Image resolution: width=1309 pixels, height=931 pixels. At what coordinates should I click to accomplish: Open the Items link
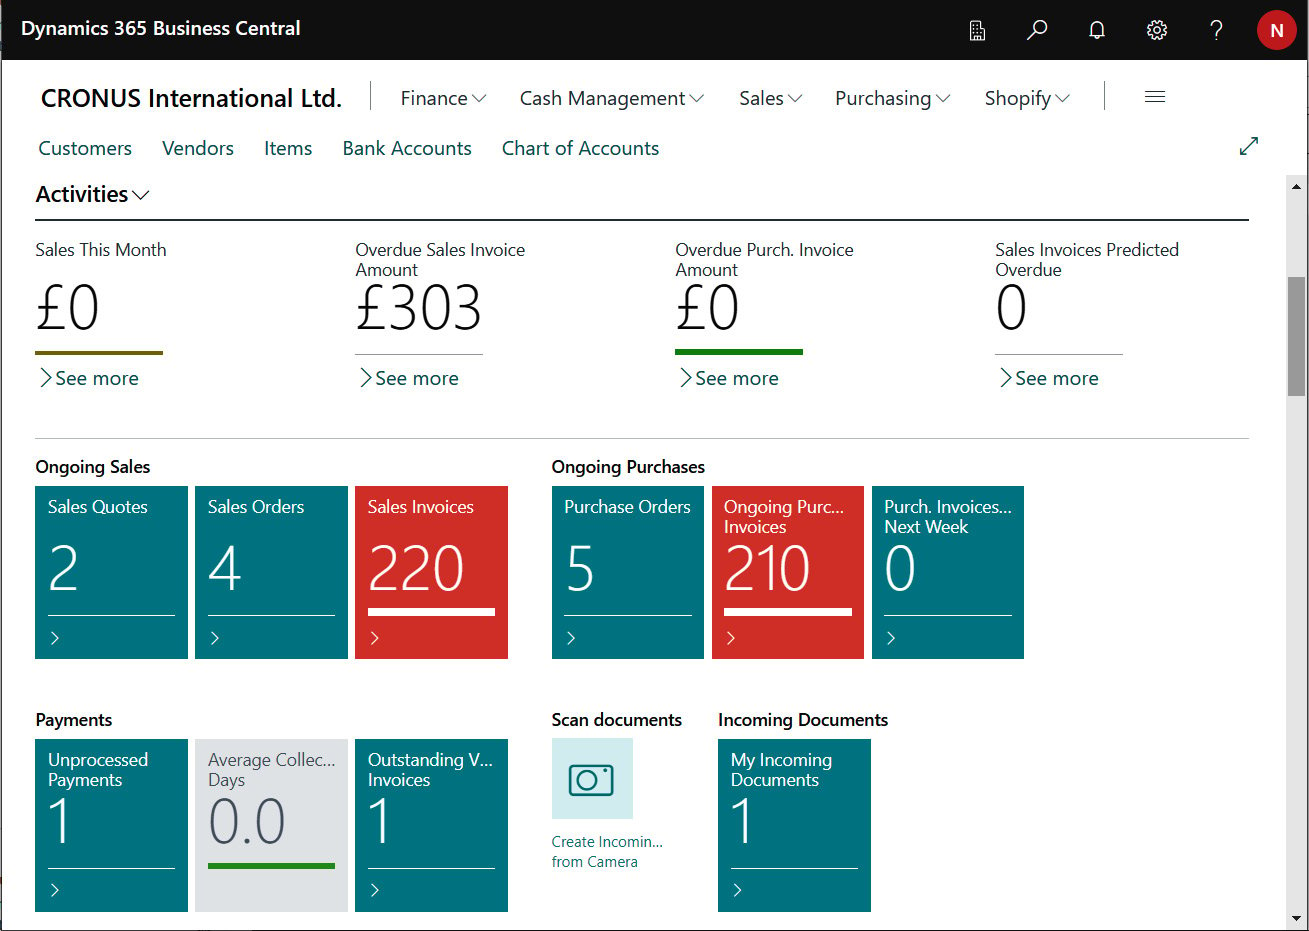(288, 148)
